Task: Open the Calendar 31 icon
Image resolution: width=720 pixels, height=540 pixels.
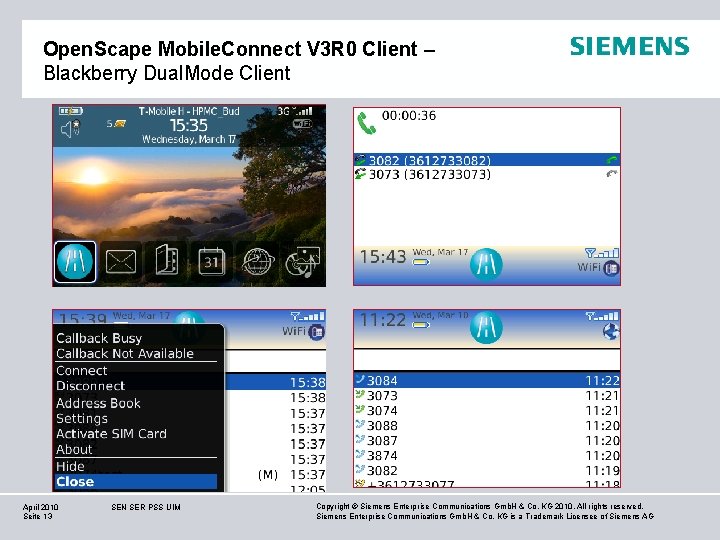Action: tap(211, 261)
